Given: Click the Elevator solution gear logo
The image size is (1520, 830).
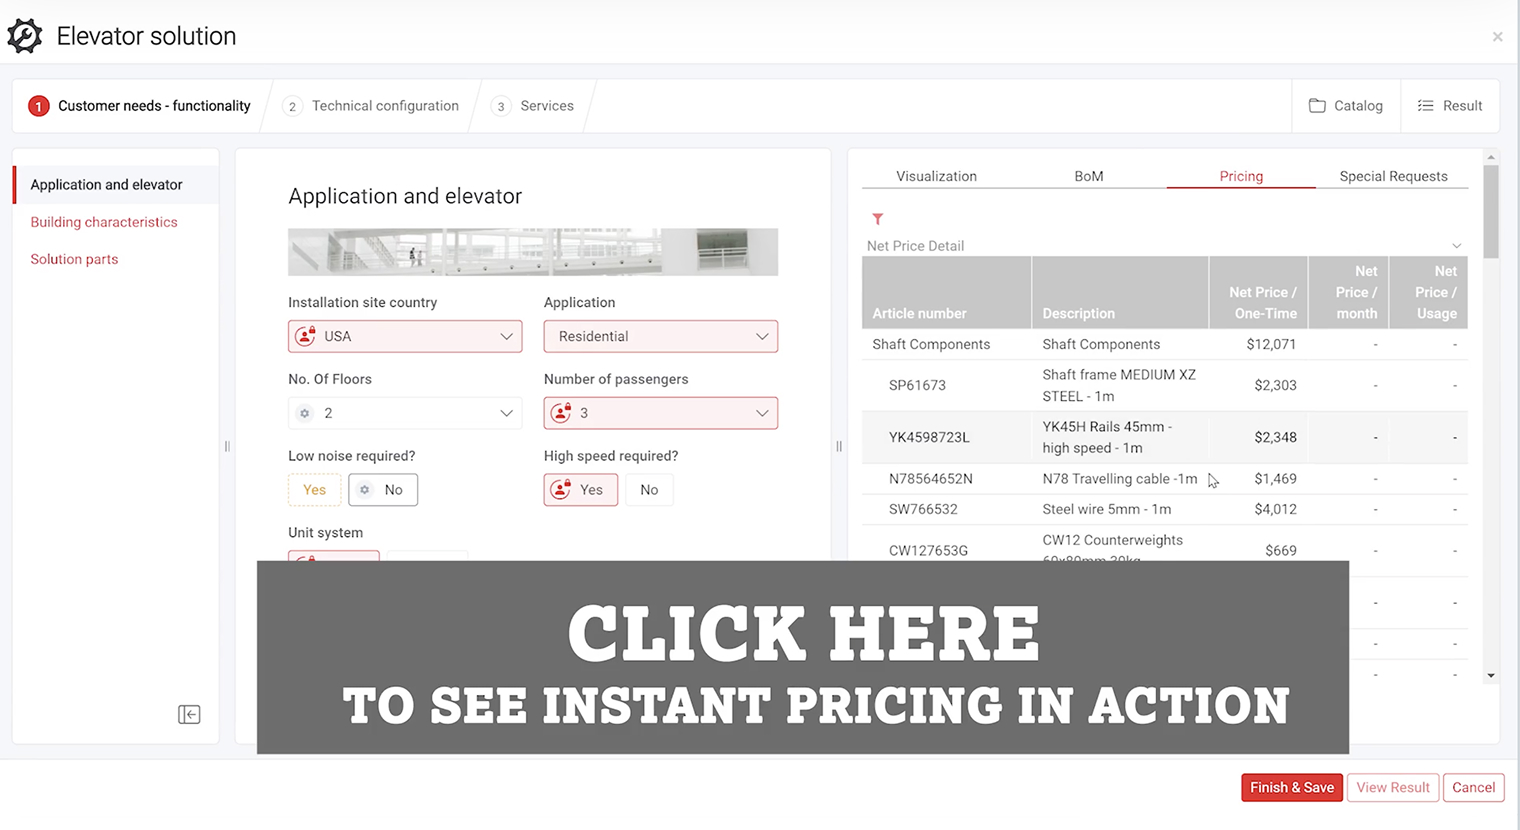Looking at the screenshot, I should [24, 35].
